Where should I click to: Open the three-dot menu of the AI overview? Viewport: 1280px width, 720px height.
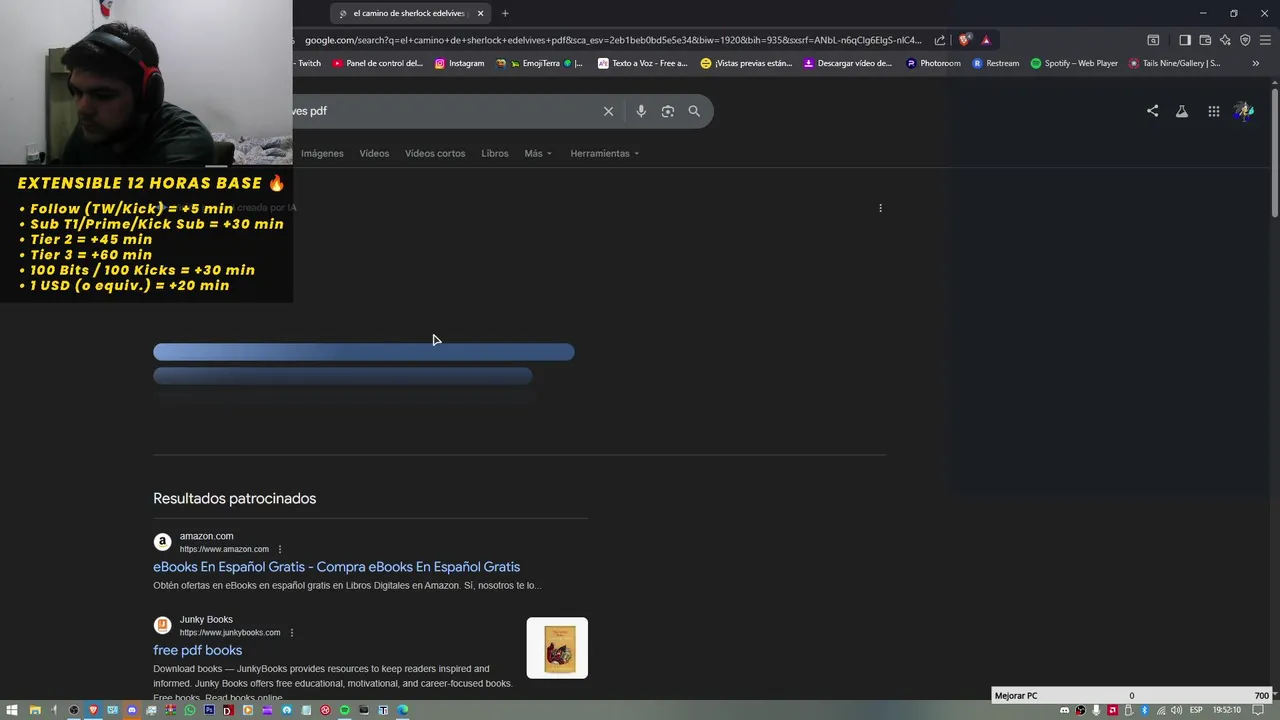tap(880, 208)
